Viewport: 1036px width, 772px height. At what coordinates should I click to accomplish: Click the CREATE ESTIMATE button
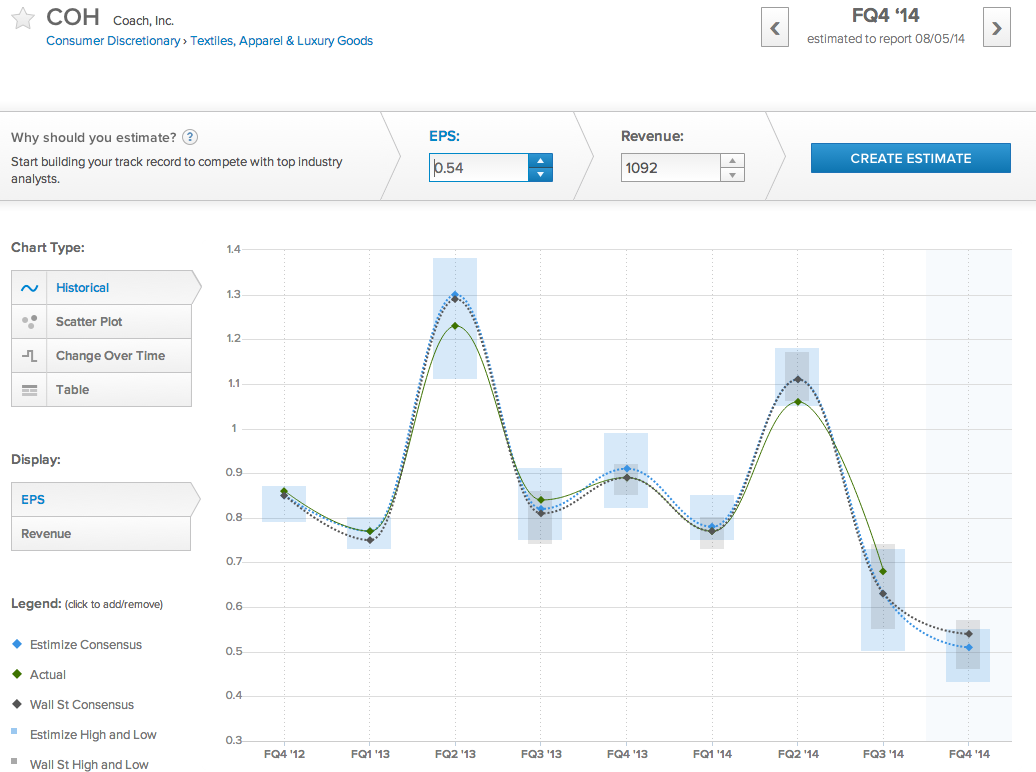(910, 158)
